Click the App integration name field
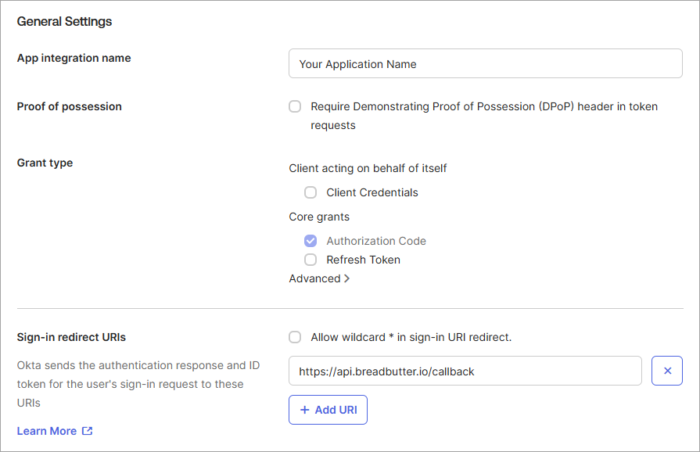This screenshot has width=700, height=452. (485, 64)
